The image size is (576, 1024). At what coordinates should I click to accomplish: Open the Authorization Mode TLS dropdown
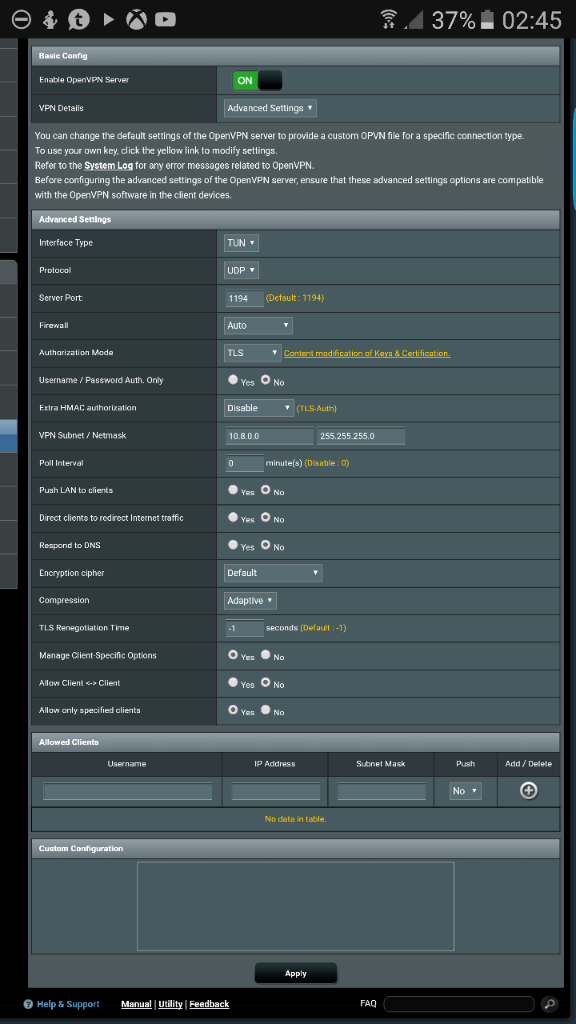pyautogui.click(x=253, y=353)
